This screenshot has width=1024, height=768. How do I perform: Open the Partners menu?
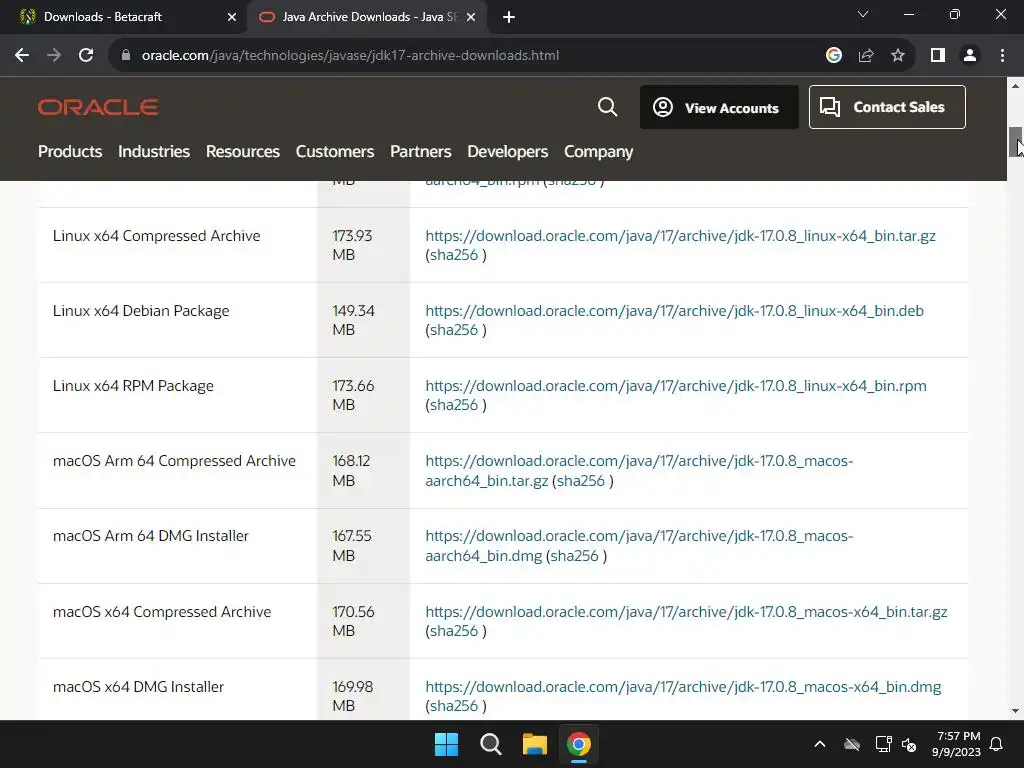pyautogui.click(x=421, y=152)
